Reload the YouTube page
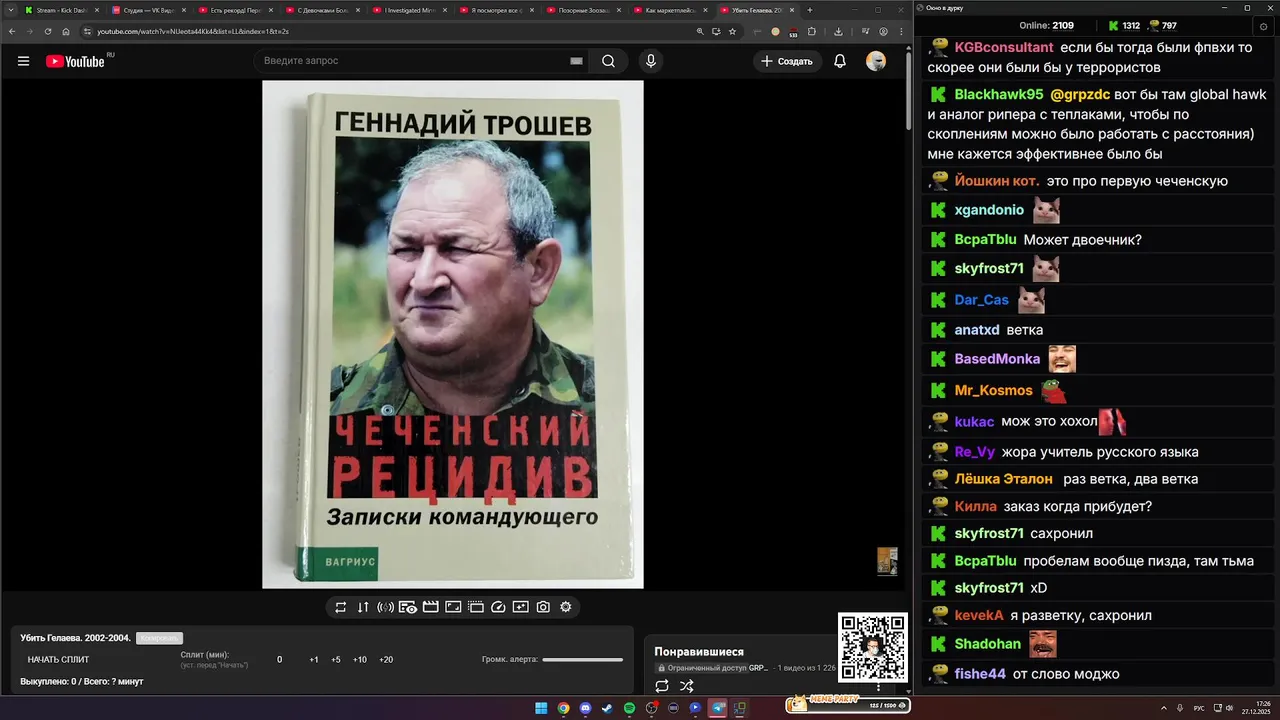 click(x=48, y=31)
